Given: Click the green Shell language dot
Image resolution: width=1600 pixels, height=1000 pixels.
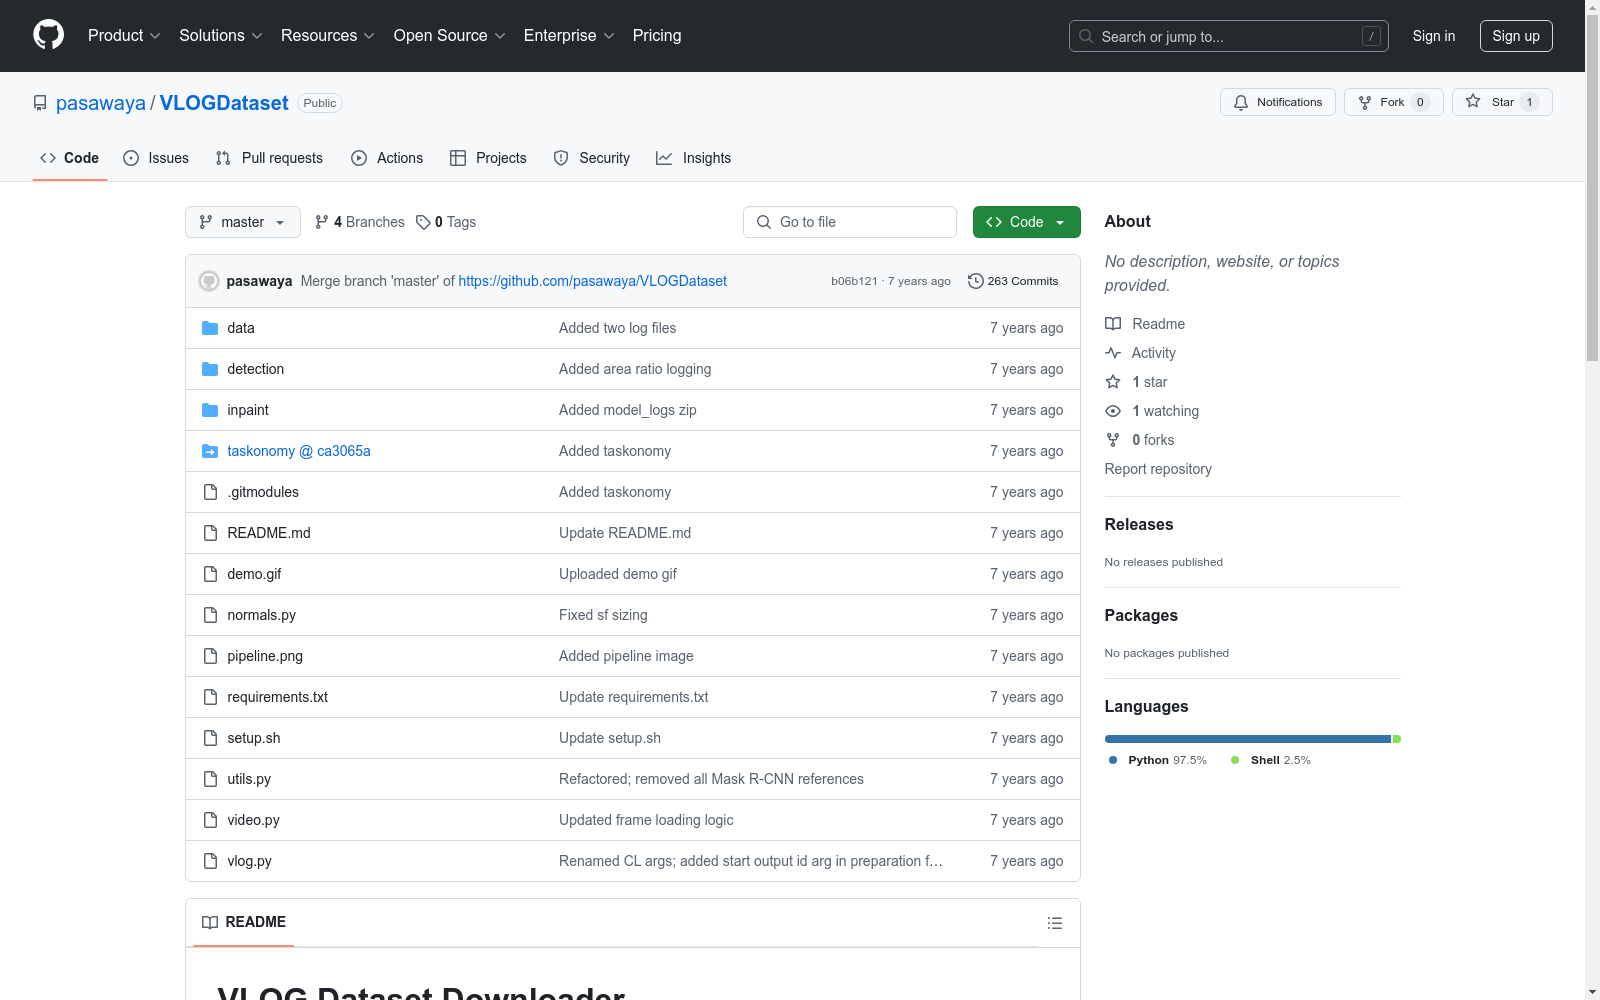Looking at the screenshot, I should pos(1235,760).
